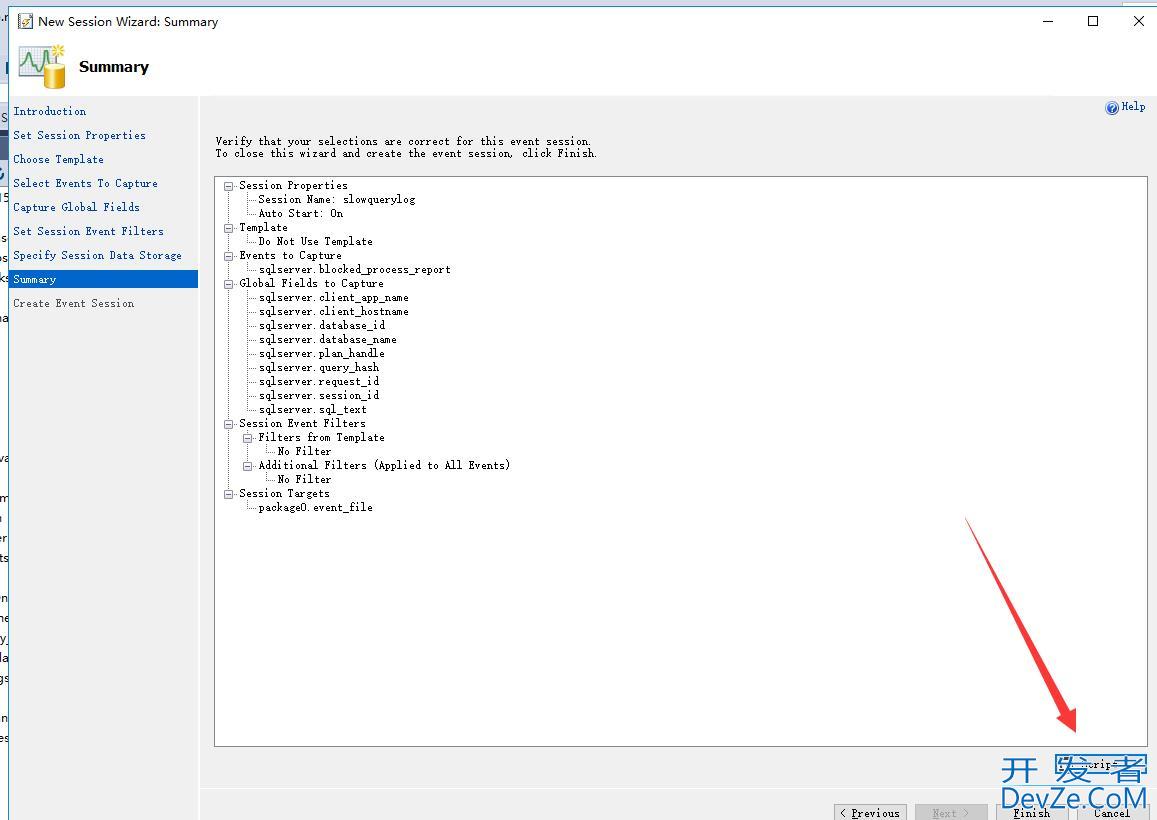Collapse Global Fields to Capture node
The width and height of the screenshot is (1157, 820).
click(x=229, y=284)
